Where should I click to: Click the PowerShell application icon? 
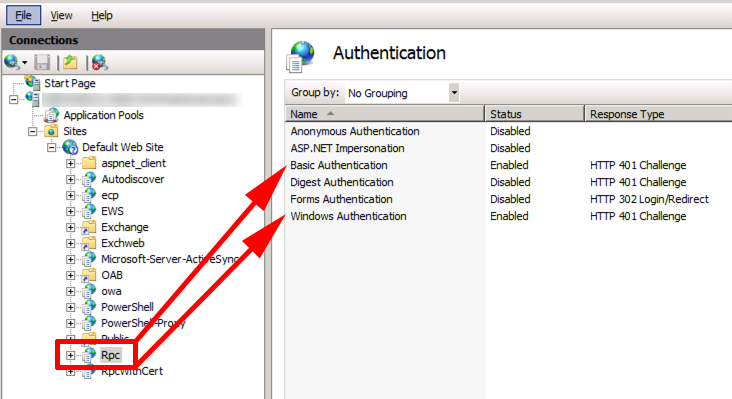click(x=89, y=307)
